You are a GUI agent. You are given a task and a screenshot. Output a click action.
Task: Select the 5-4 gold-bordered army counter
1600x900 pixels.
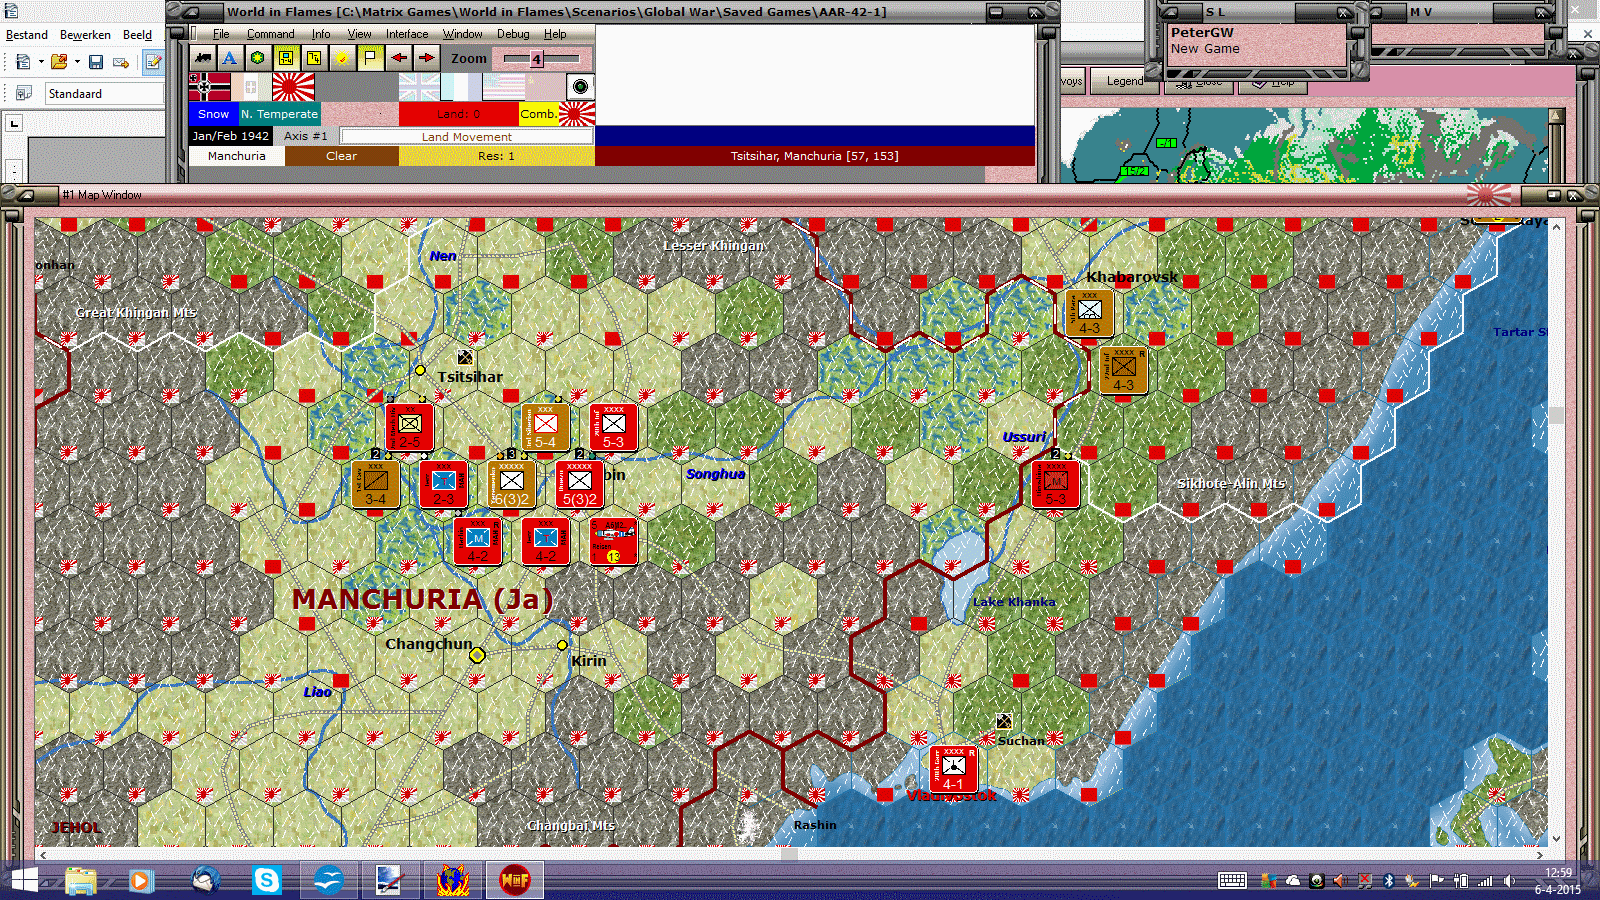545,427
